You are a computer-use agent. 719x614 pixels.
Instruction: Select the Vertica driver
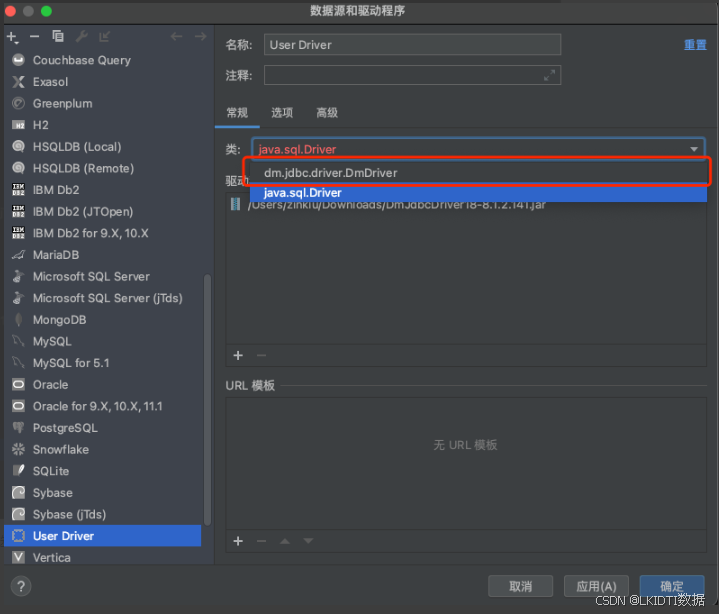click(x=103, y=557)
